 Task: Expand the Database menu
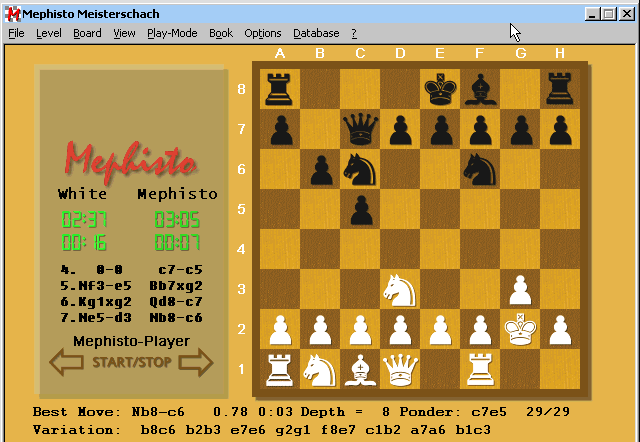click(x=316, y=33)
